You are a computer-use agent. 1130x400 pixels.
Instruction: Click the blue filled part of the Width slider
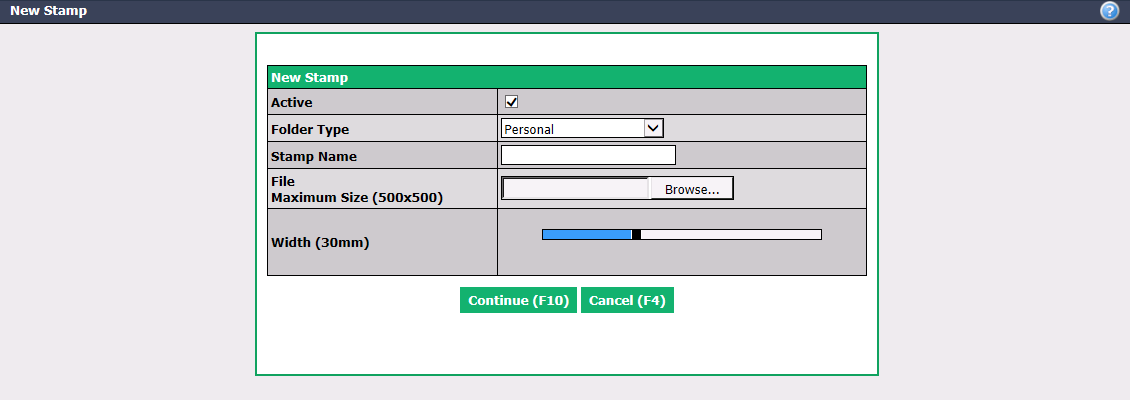[x=587, y=234]
